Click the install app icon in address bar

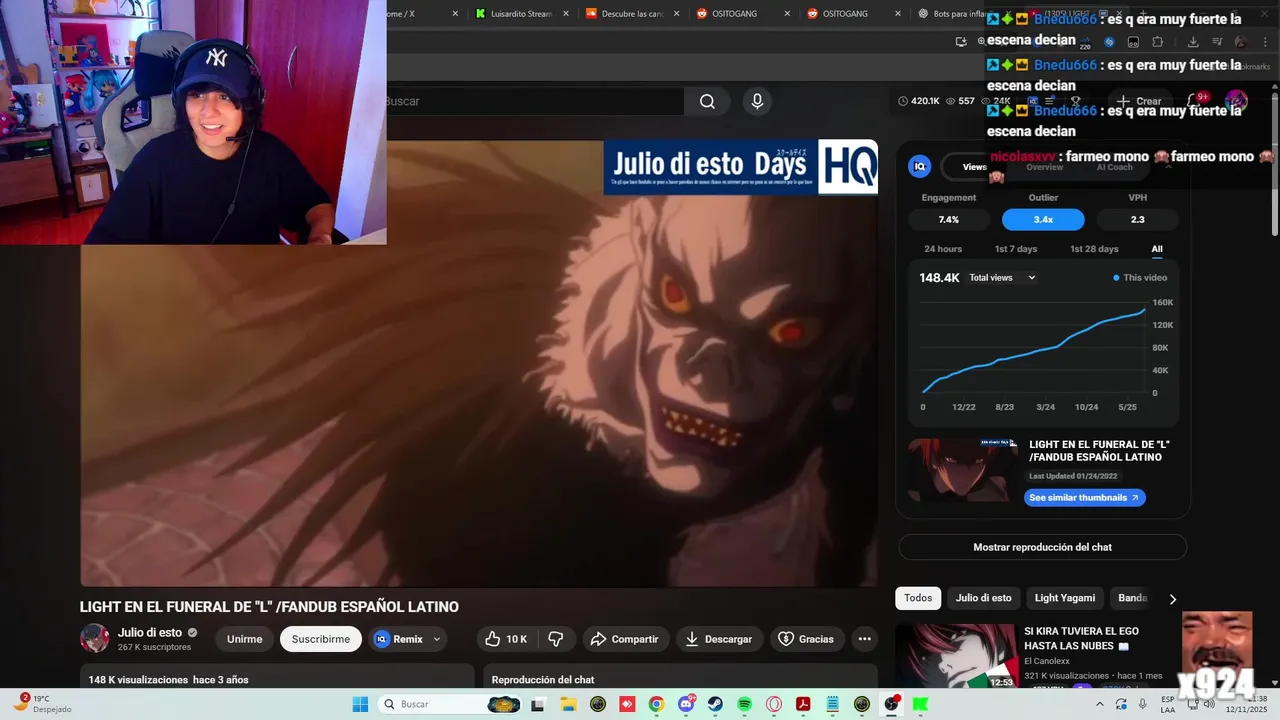point(961,42)
